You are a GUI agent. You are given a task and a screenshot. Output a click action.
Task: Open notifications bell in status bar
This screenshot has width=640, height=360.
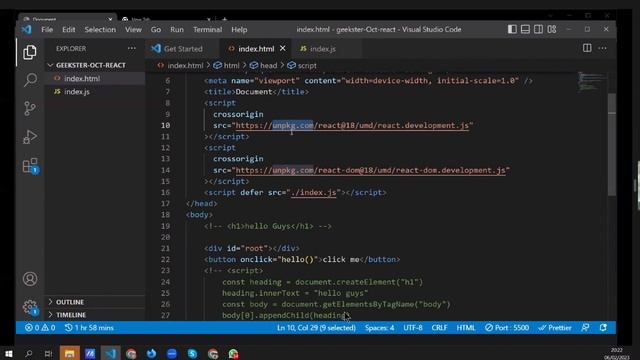tap(603, 328)
